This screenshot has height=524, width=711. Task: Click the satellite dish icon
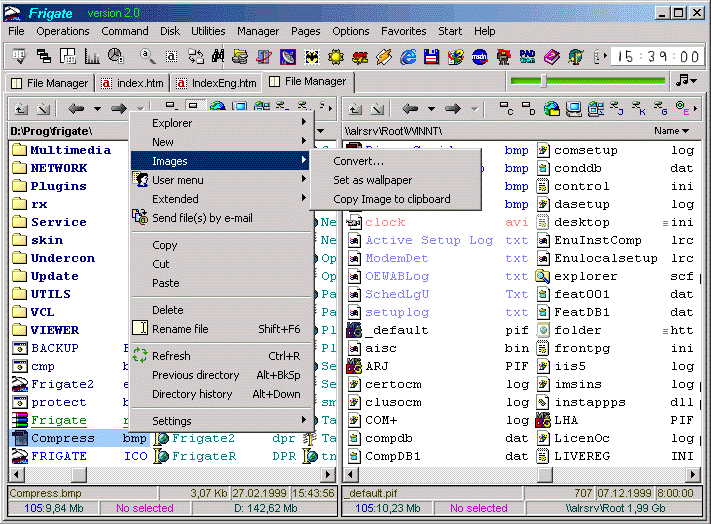point(288,57)
